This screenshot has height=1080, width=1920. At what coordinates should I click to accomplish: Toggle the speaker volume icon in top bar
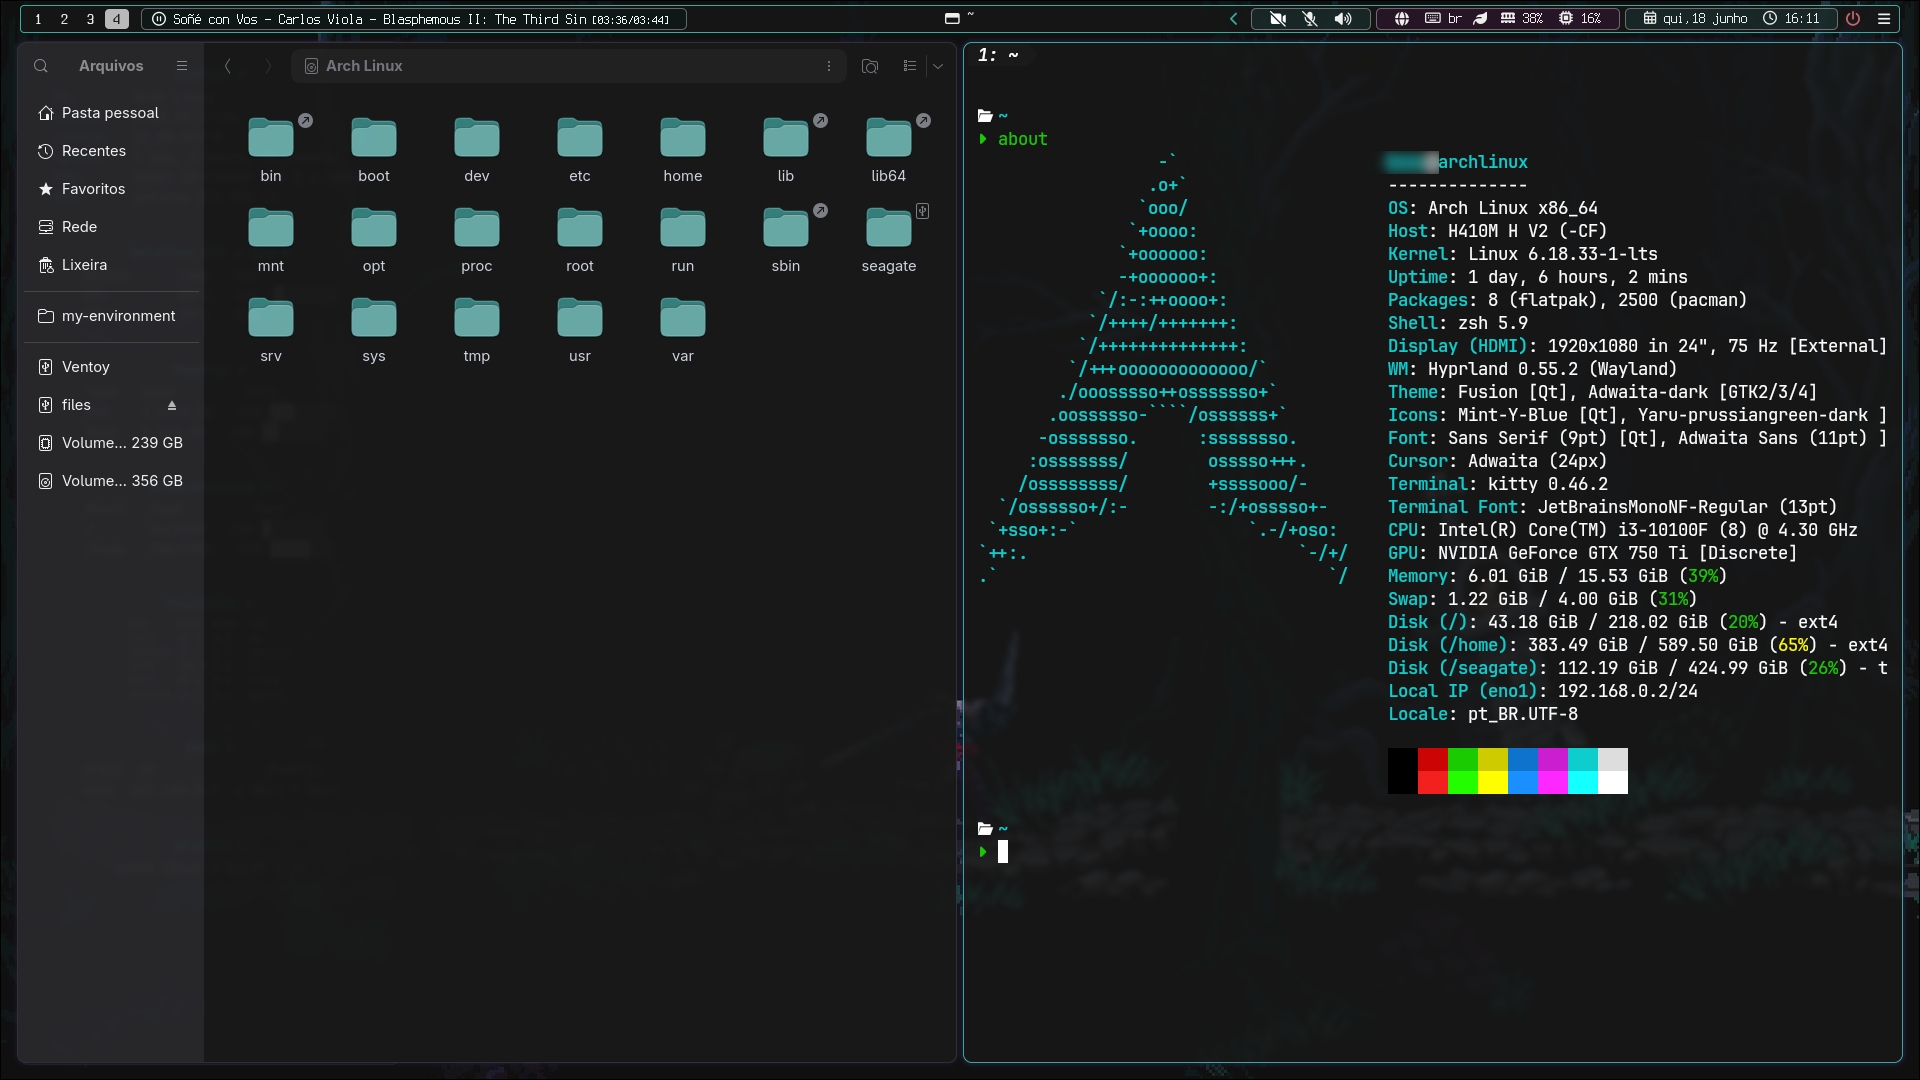point(1343,19)
